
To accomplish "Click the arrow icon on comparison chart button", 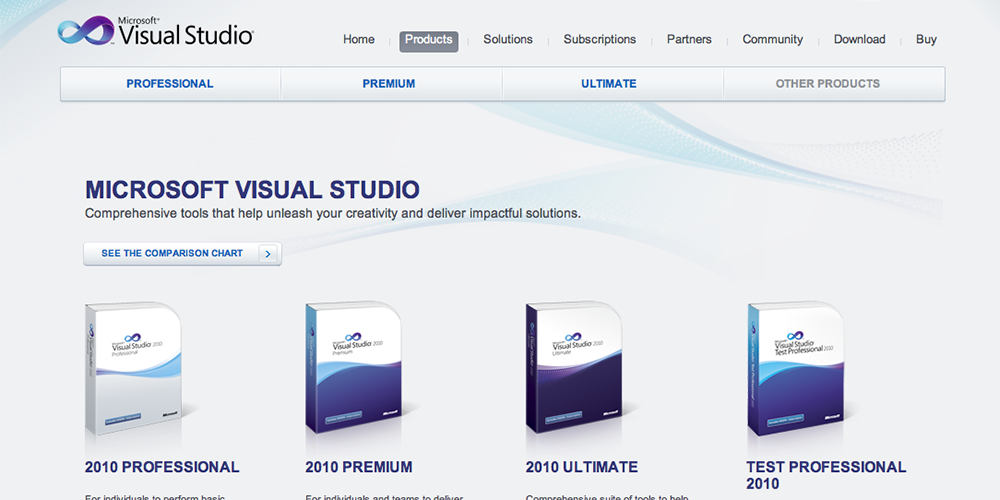I will [x=267, y=254].
